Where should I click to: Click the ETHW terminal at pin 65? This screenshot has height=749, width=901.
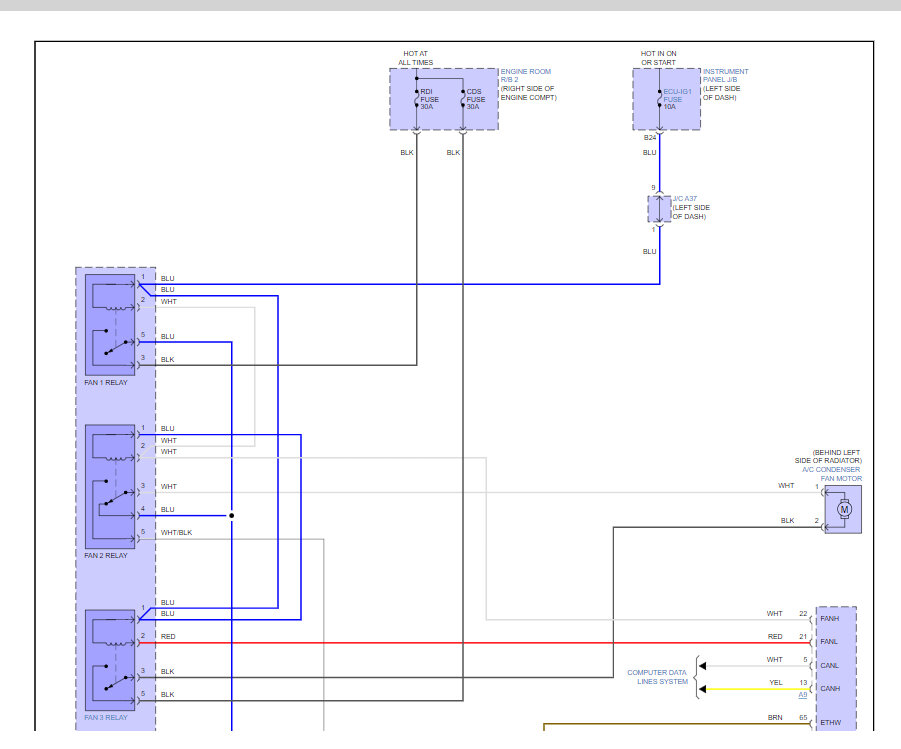[x=830, y=722]
